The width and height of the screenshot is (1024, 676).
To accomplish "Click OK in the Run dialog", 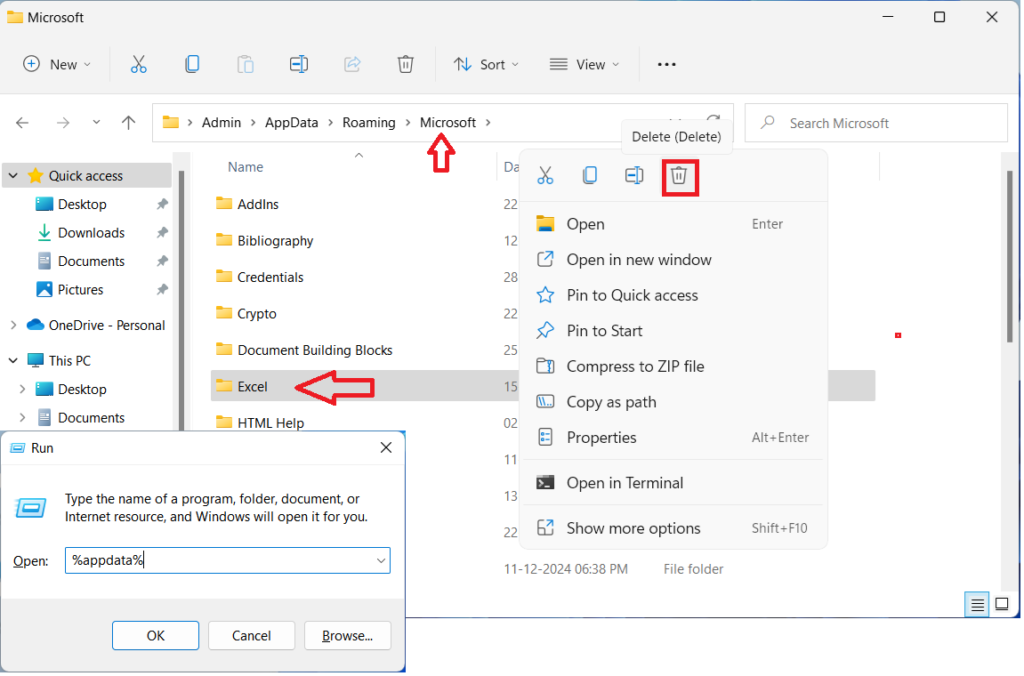I will coord(155,636).
